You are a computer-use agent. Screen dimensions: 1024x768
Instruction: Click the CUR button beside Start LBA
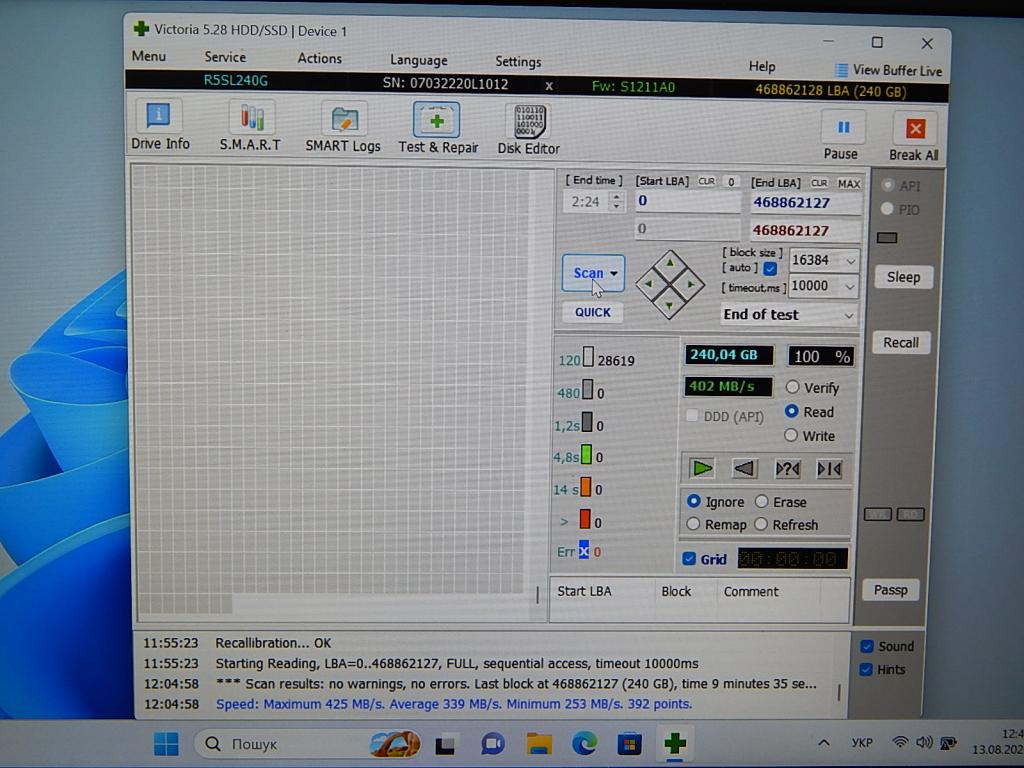pyautogui.click(x=706, y=182)
